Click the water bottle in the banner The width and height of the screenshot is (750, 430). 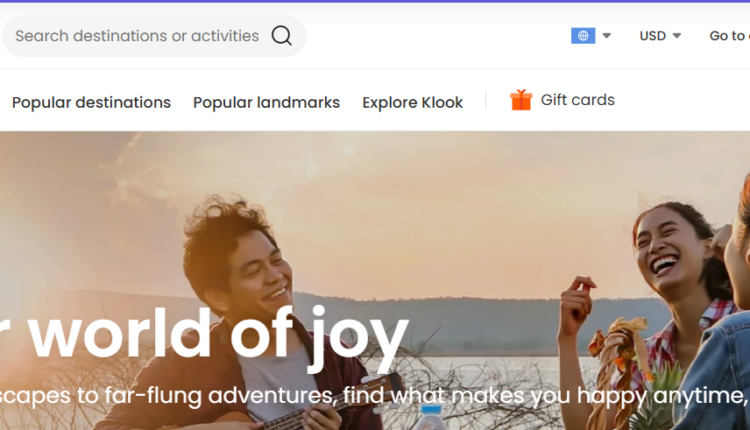[x=432, y=417]
